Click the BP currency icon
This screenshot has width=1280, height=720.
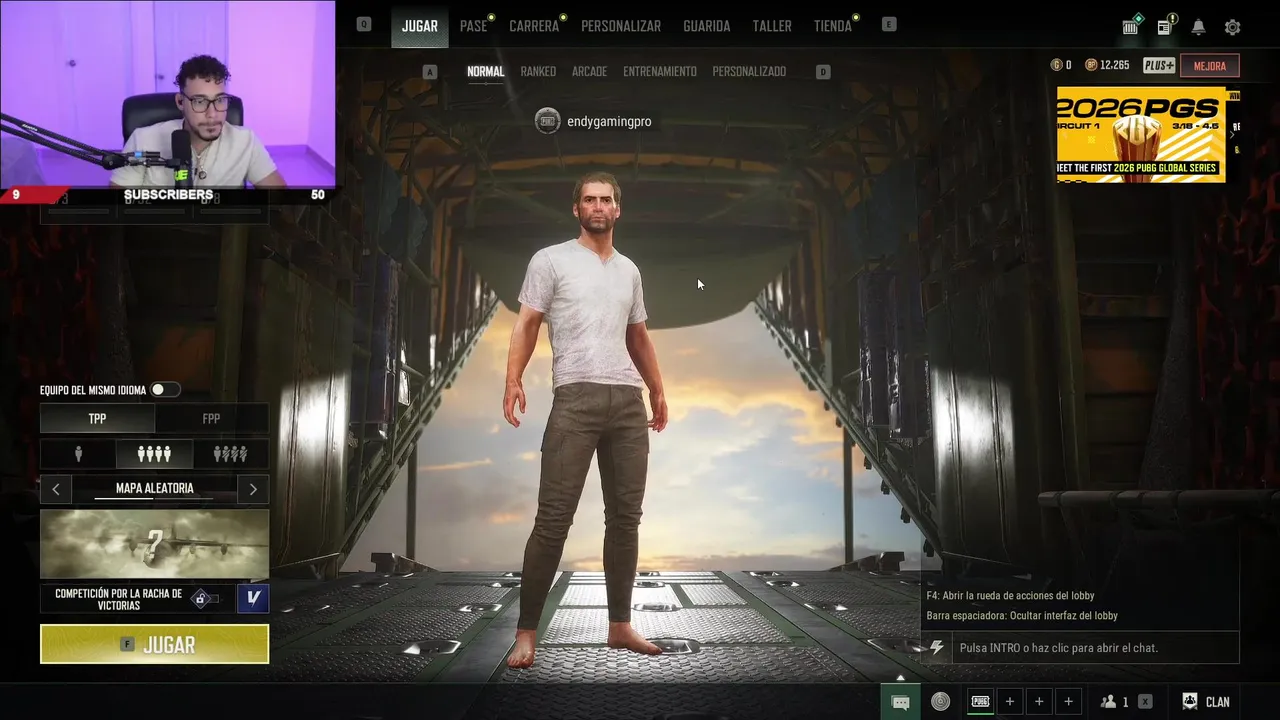click(x=1091, y=65)
